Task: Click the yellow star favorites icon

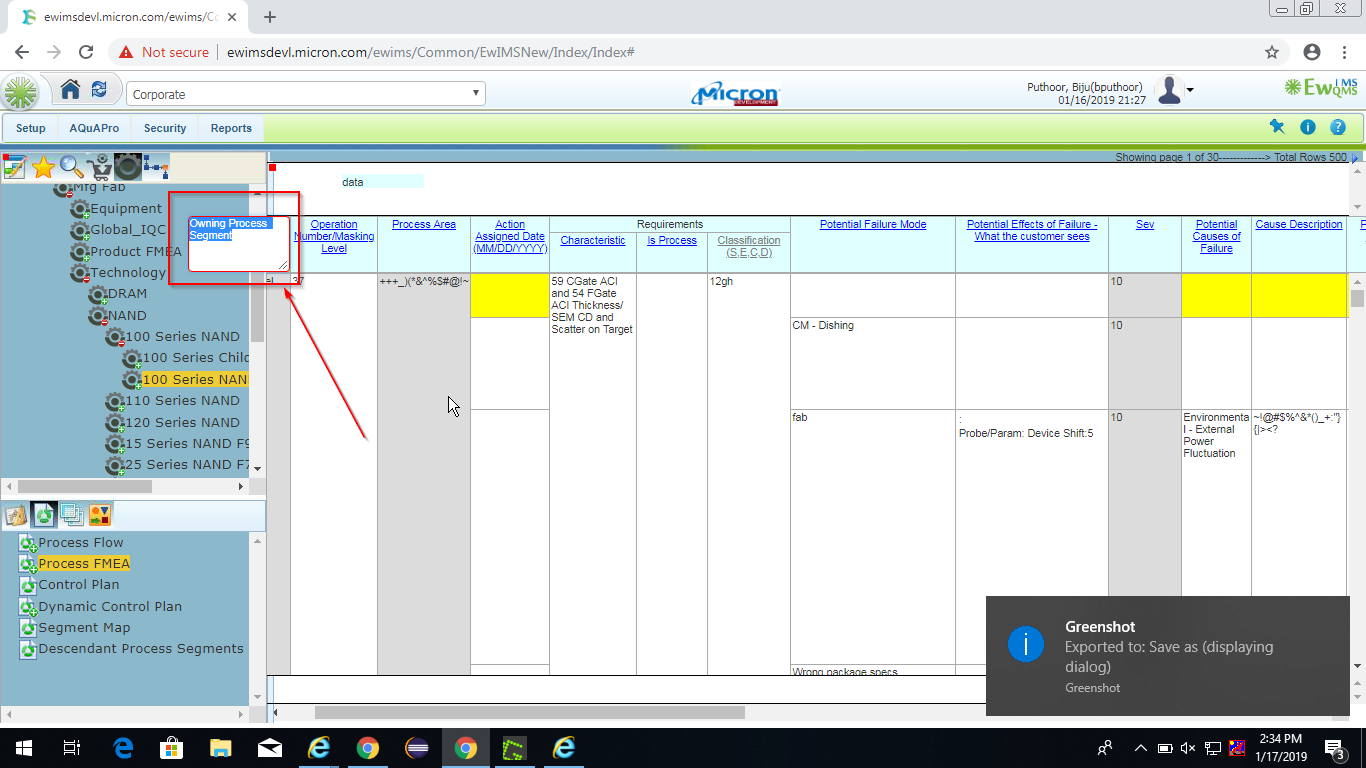Action: (42, 167)
